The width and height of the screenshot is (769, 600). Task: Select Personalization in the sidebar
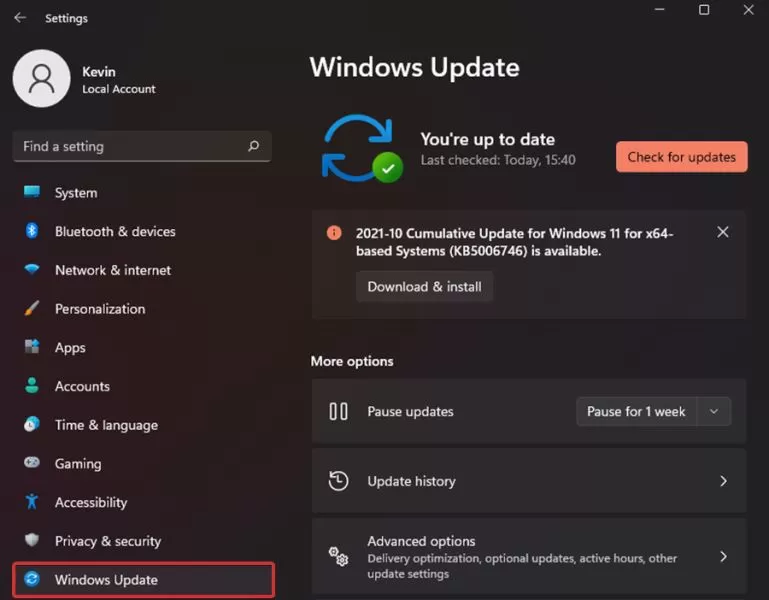[142, 309]
